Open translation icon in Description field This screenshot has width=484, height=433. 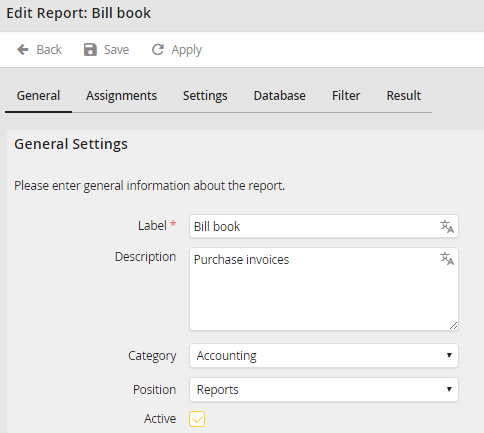point(447,259)
